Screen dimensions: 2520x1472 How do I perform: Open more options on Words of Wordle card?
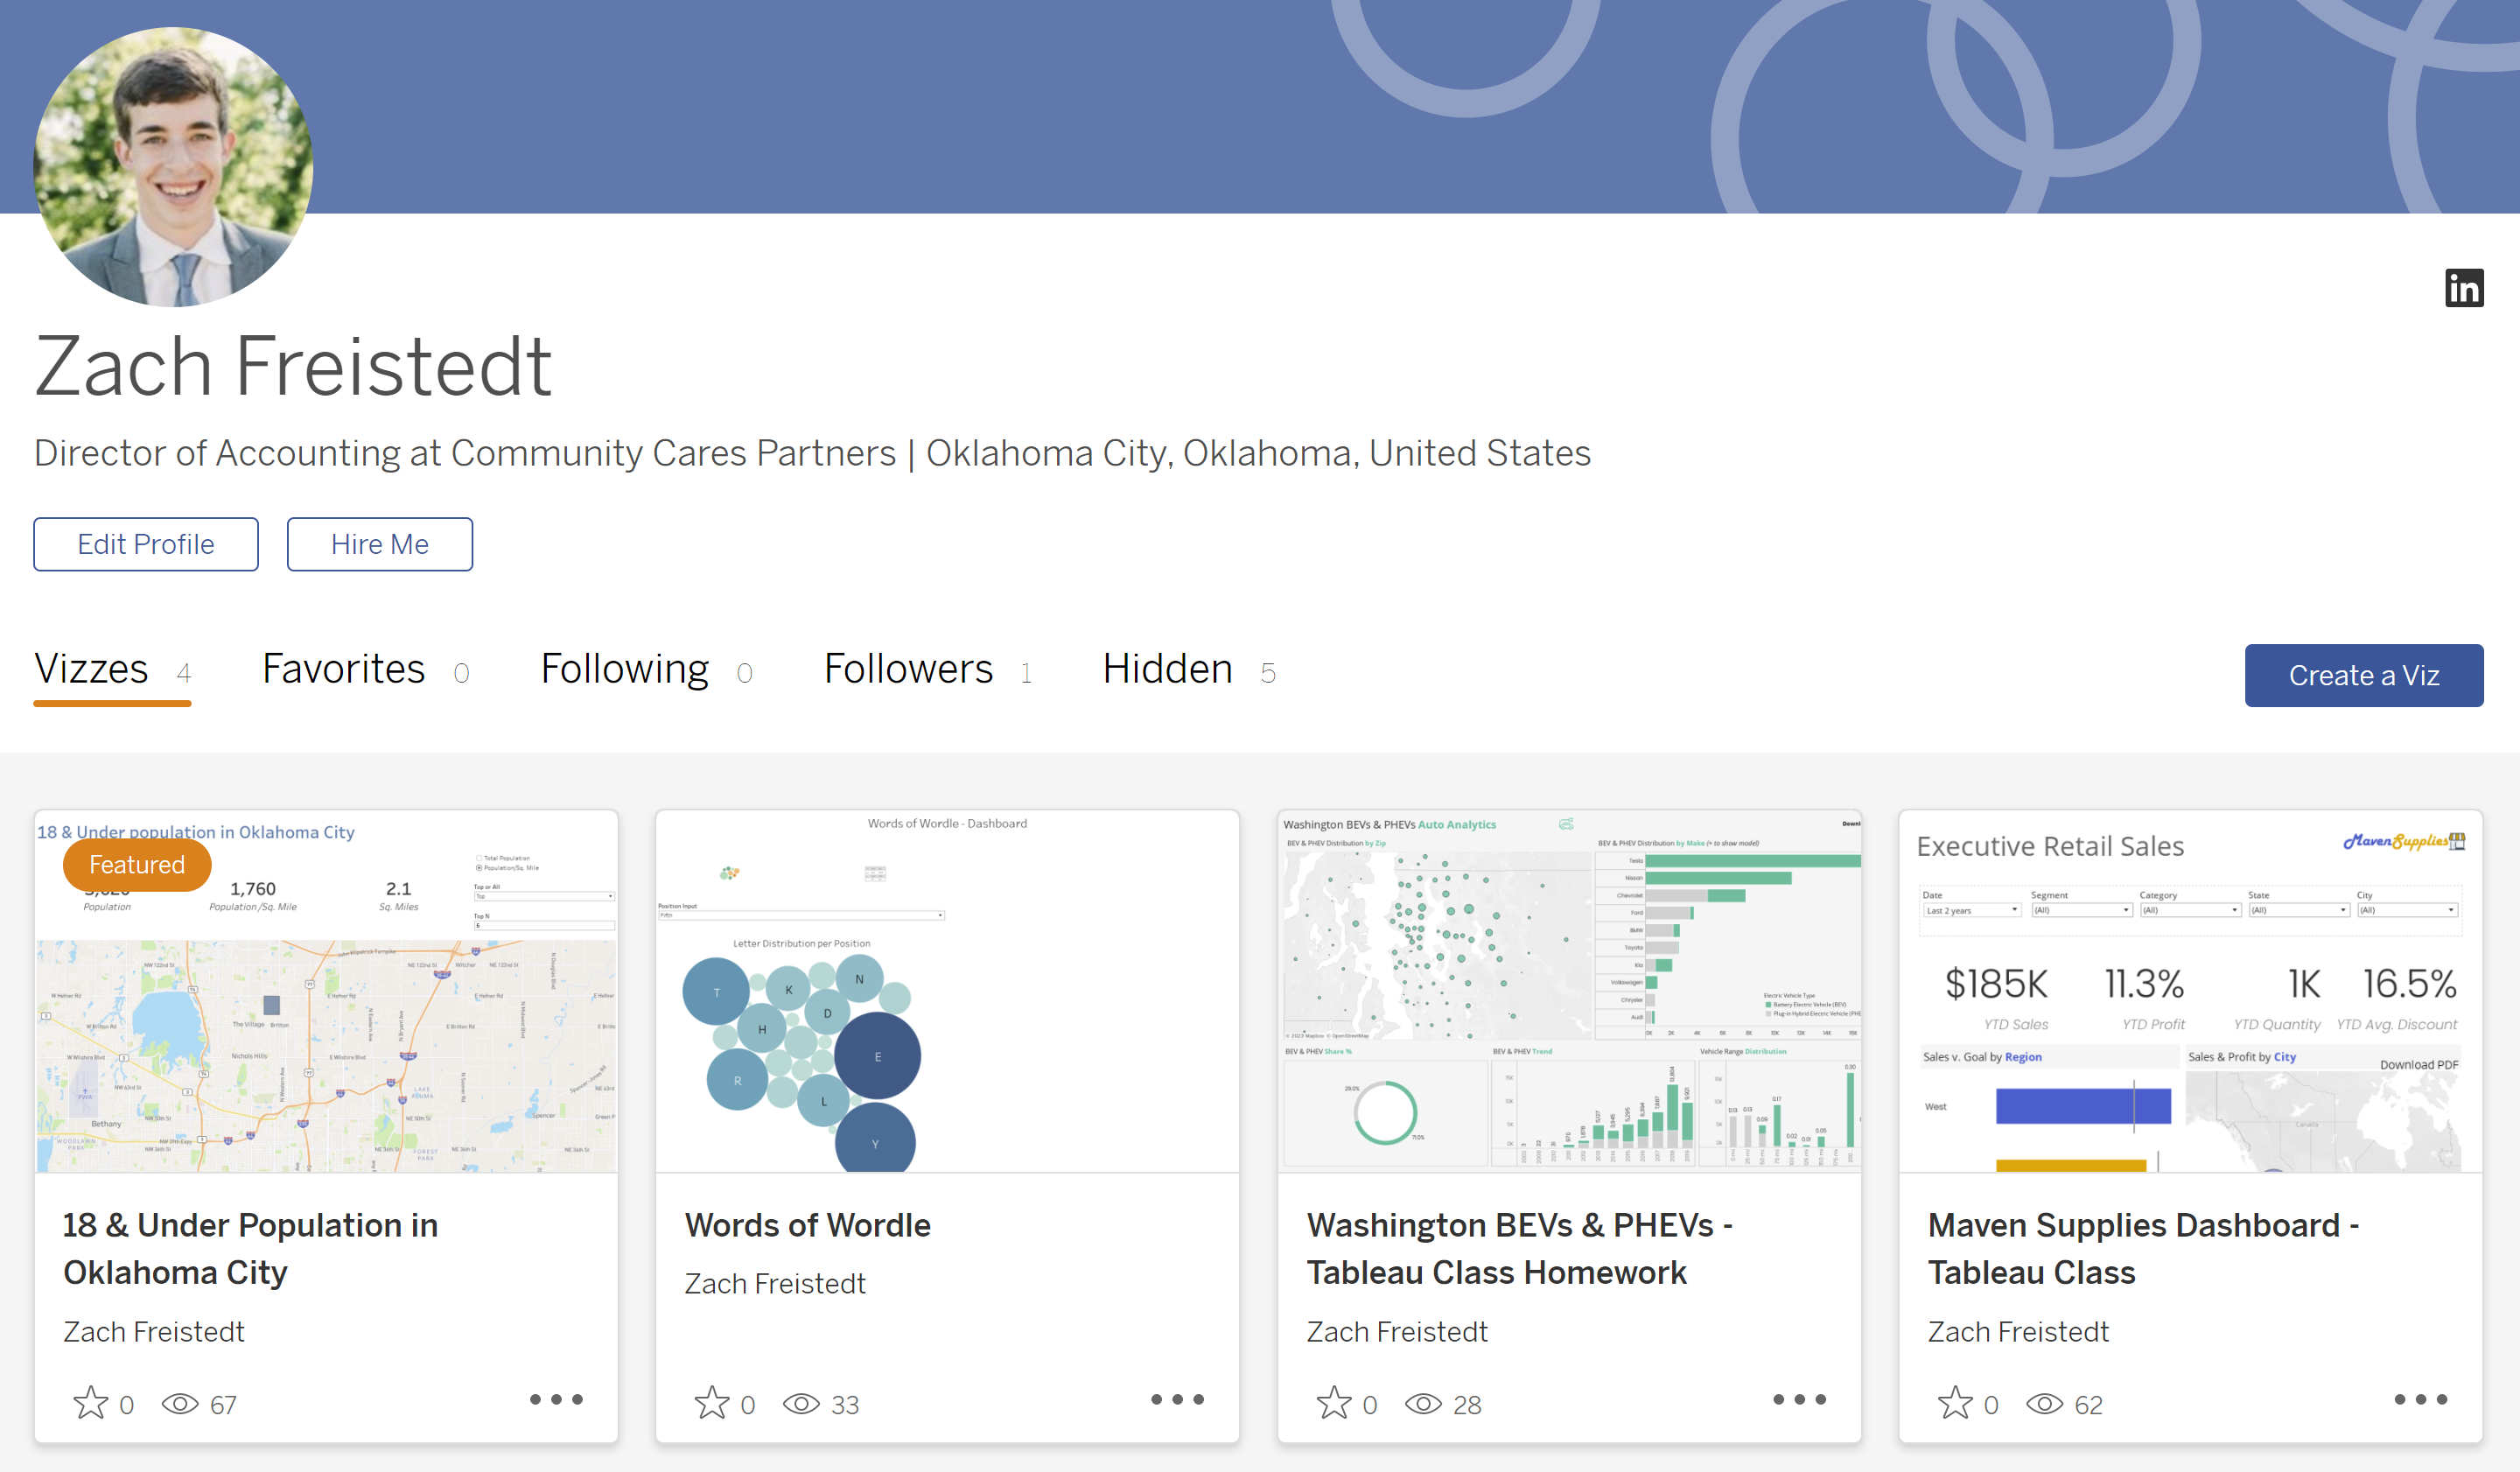coord(1177,1399)
